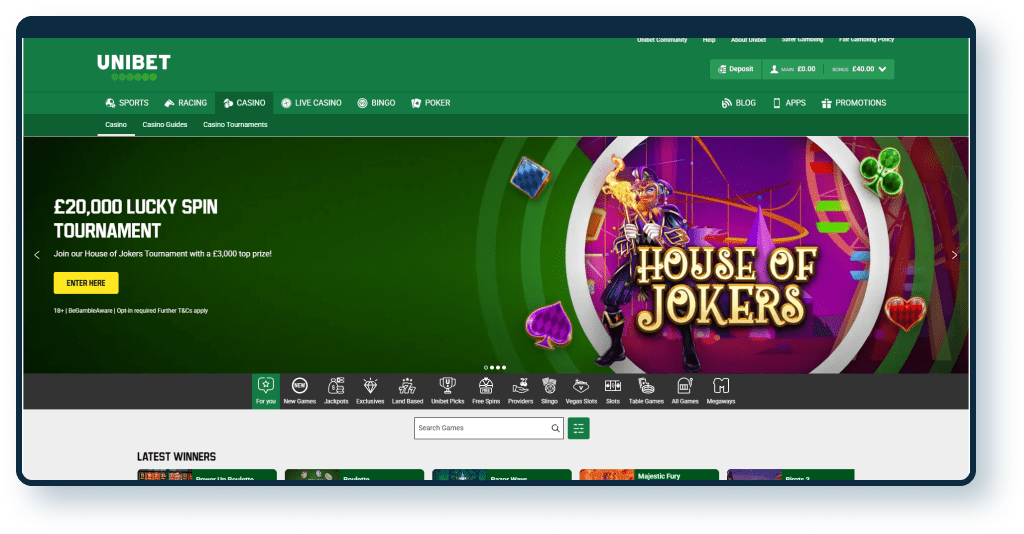
Task: Select the Casino main navigation item
Action: [244, 103]
